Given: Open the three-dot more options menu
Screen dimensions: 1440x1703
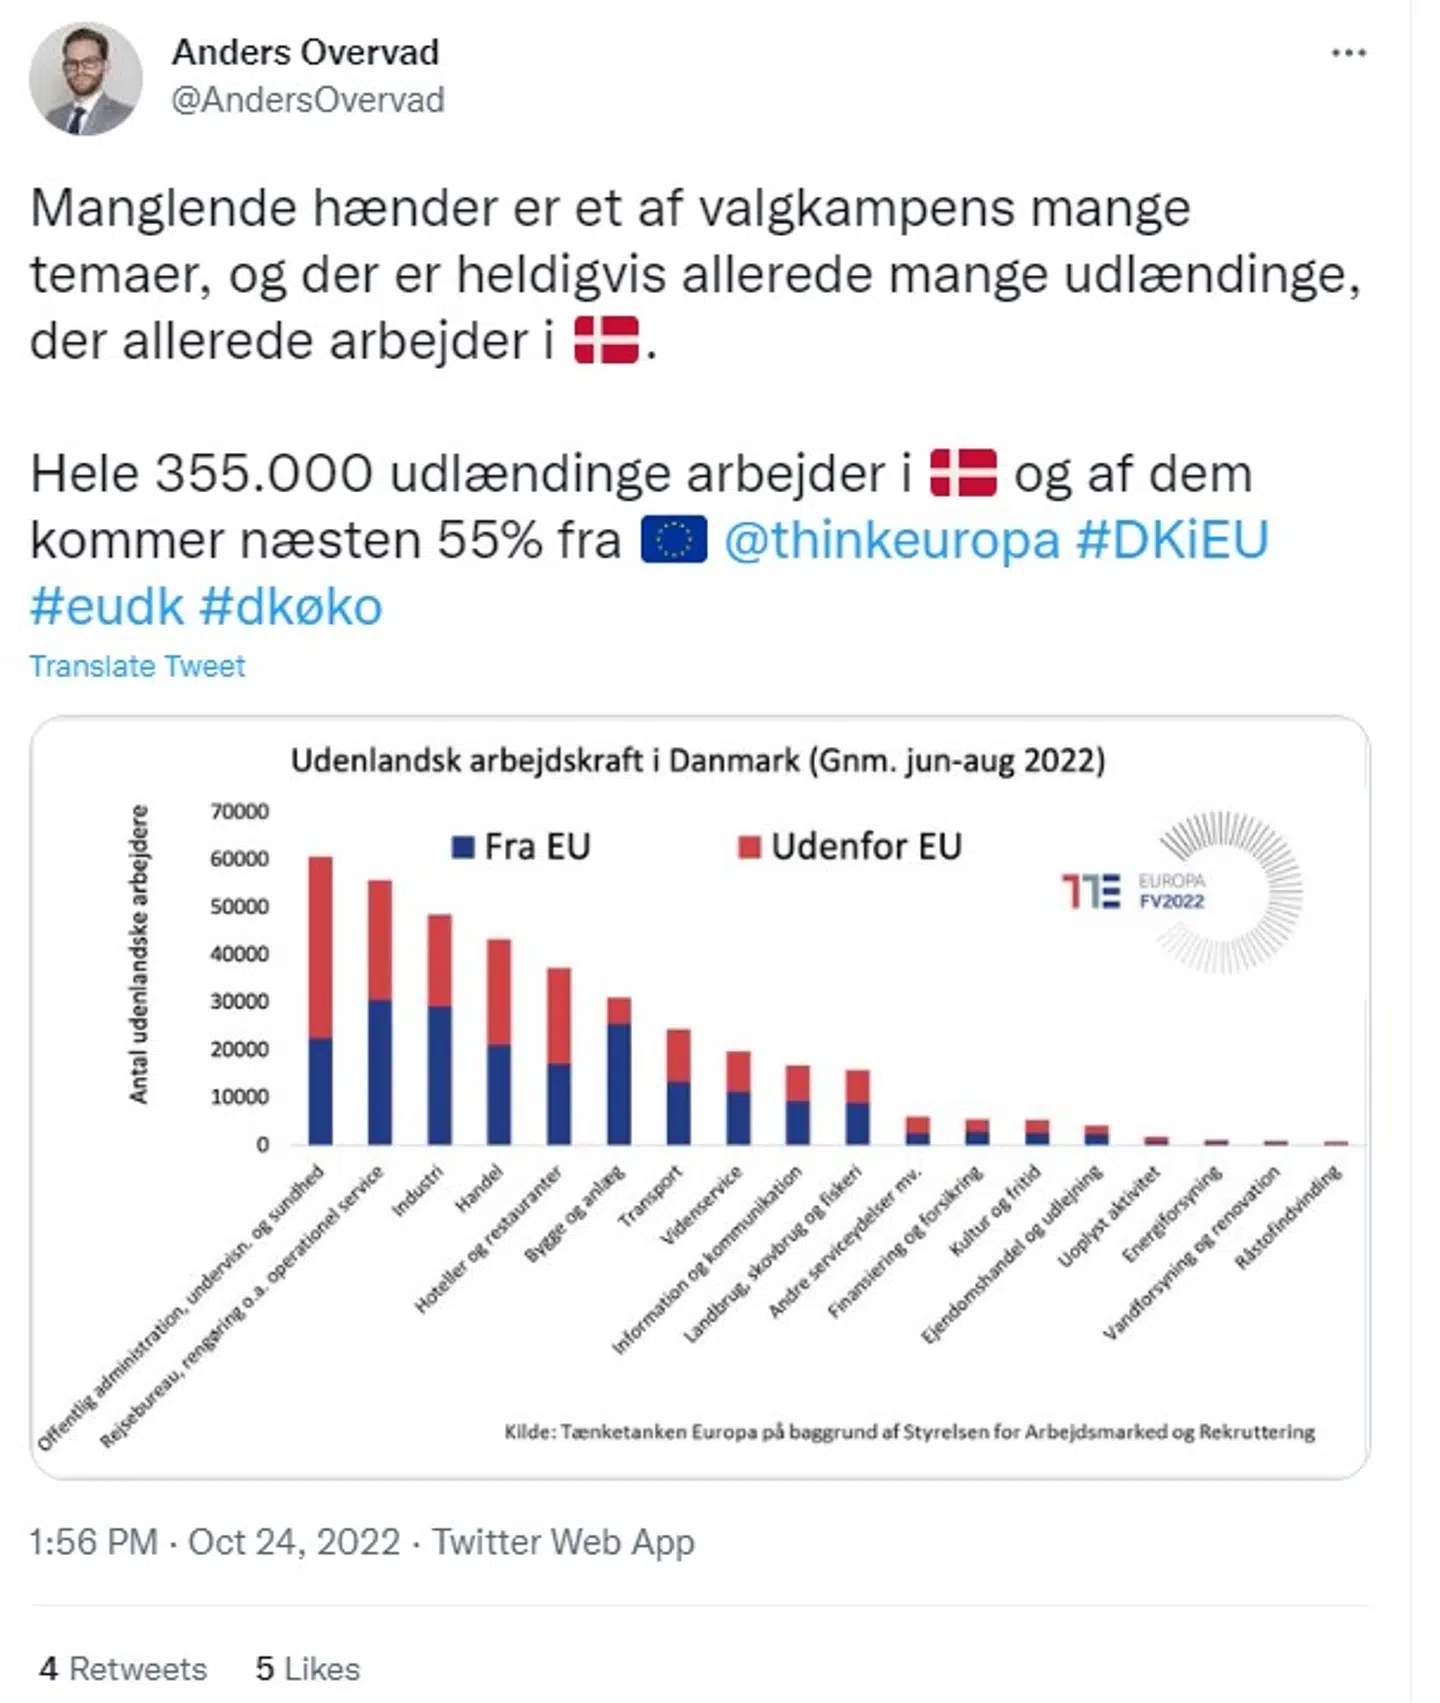Looking at the screenshot, I should [1348, 53].
